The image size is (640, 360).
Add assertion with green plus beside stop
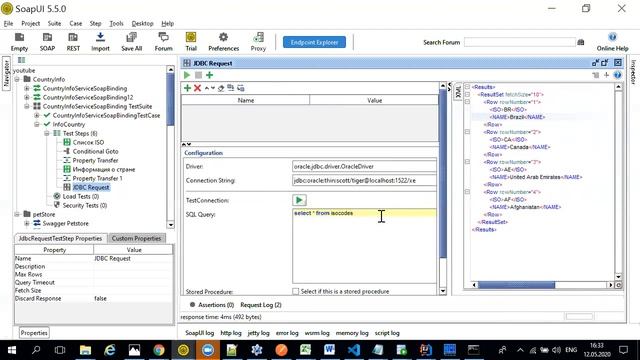209,75
